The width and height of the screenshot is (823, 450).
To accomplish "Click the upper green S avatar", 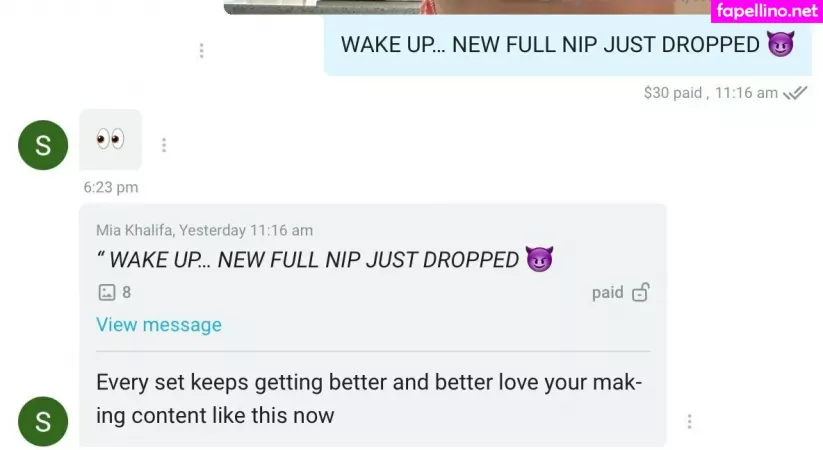I will [x=43, y=145].
